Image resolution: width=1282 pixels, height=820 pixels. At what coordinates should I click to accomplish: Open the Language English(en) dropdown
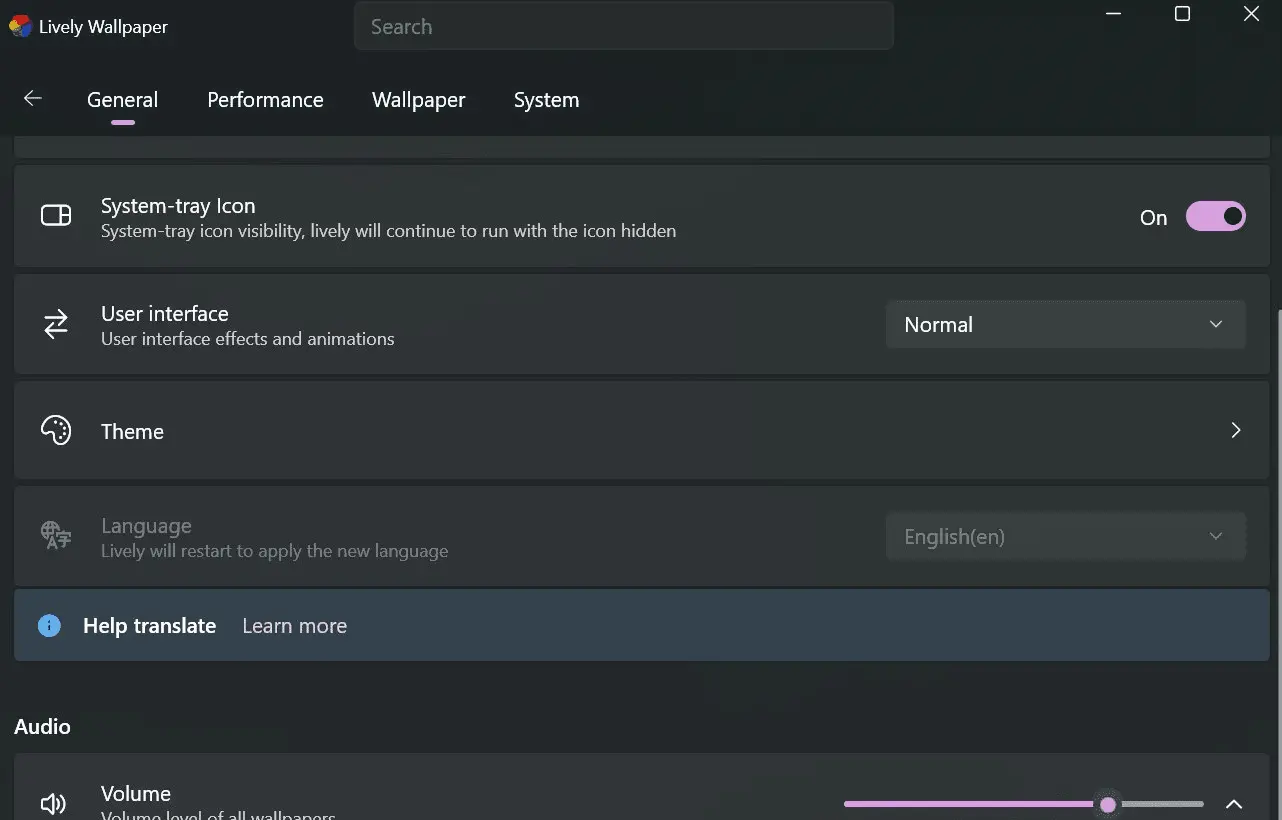pos(1065,537)
